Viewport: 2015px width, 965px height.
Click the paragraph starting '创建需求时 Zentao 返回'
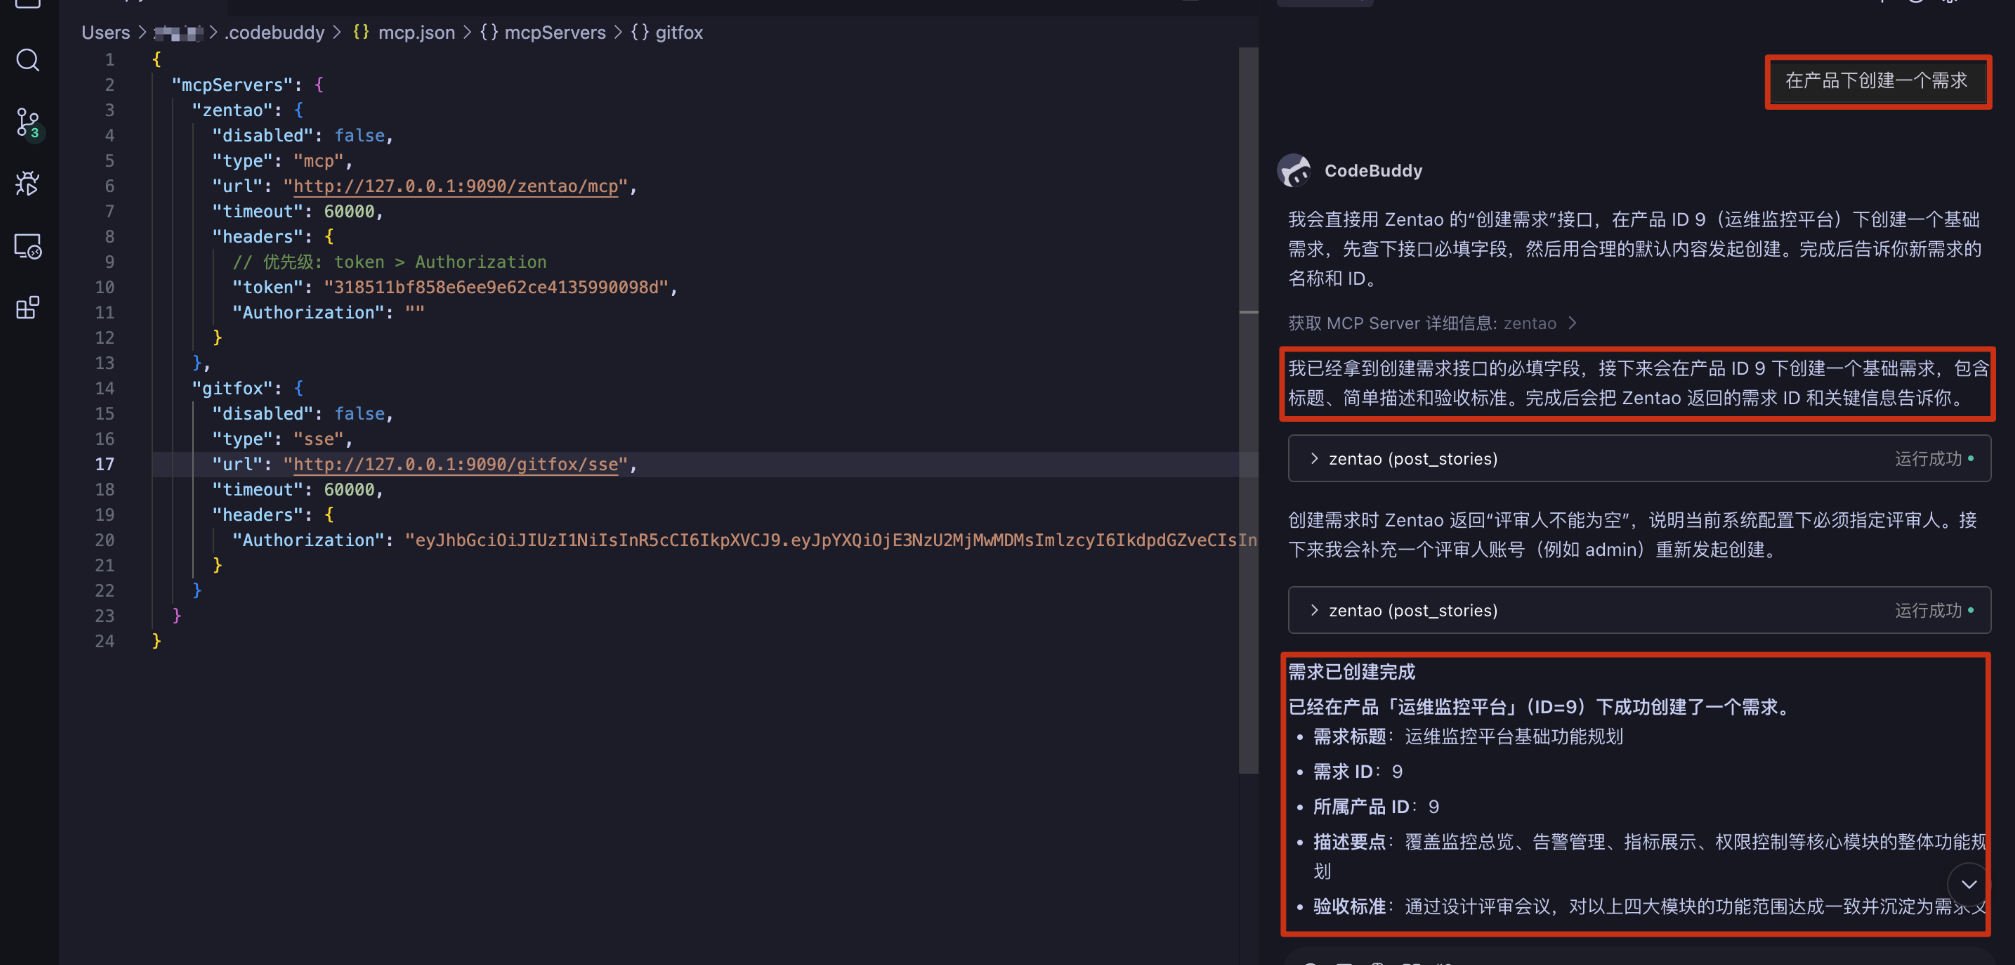(1633, 535)
